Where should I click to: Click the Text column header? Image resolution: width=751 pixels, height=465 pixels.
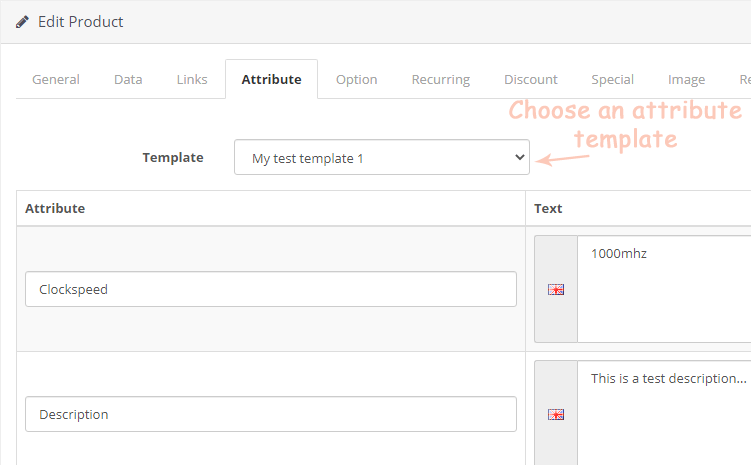click(548, 208)
